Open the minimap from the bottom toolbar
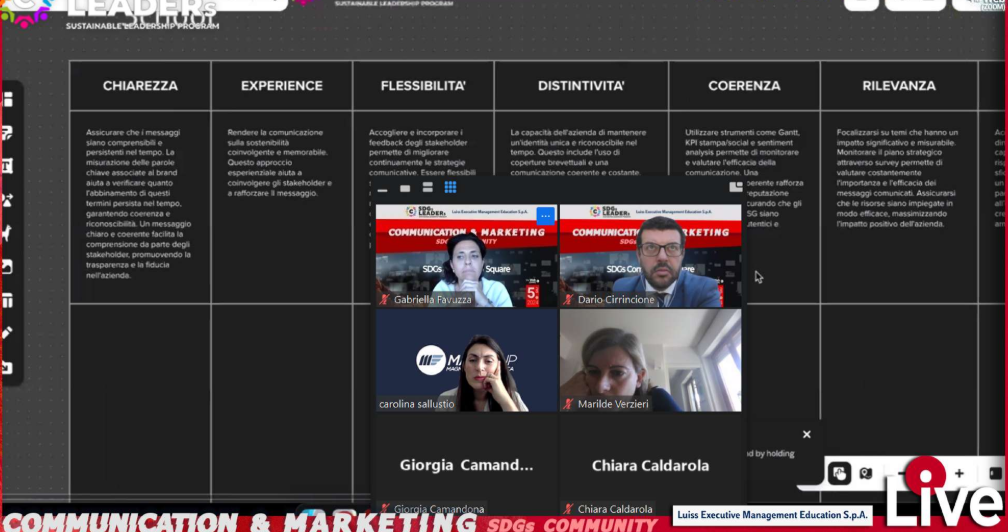Image resolution: width=1008 pixels, height=532 pixels. (x=866, y=473)
